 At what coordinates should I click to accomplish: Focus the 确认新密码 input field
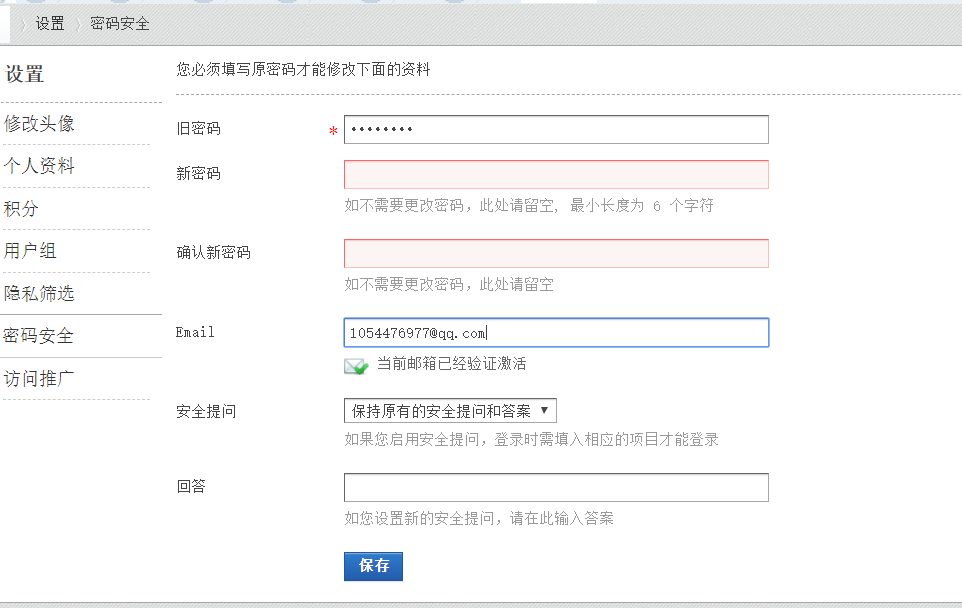coord(556,253)
